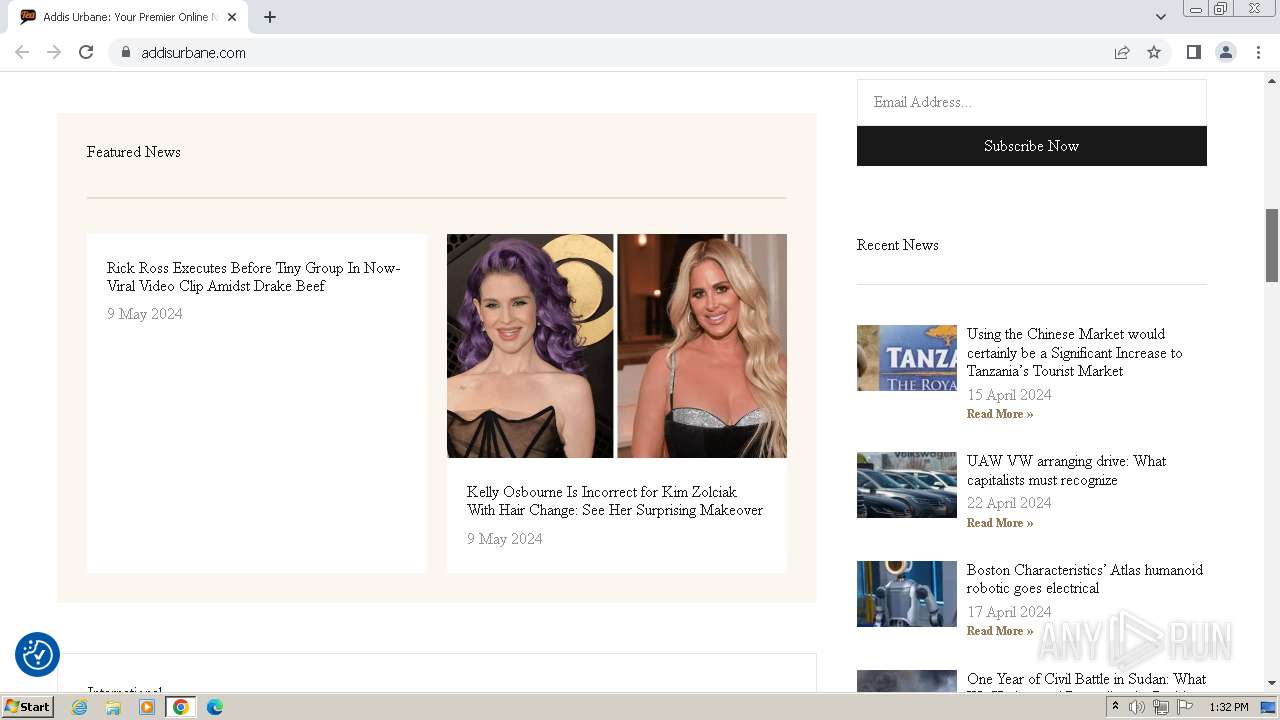Click the Atlas robot thumbnail
Image resolution: width=1280 pixels, height=720 pixels.
tap(906, 594)
